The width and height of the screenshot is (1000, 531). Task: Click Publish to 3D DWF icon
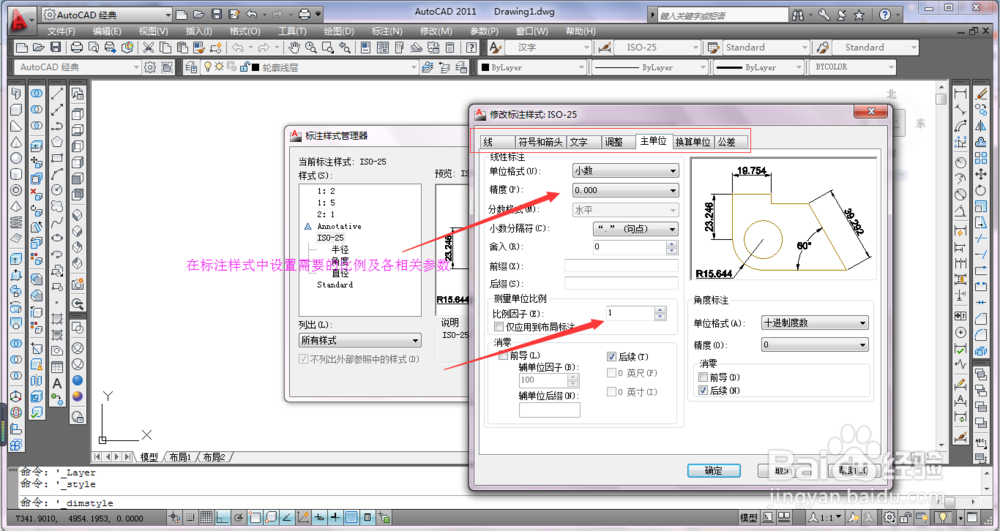point(128,47)
